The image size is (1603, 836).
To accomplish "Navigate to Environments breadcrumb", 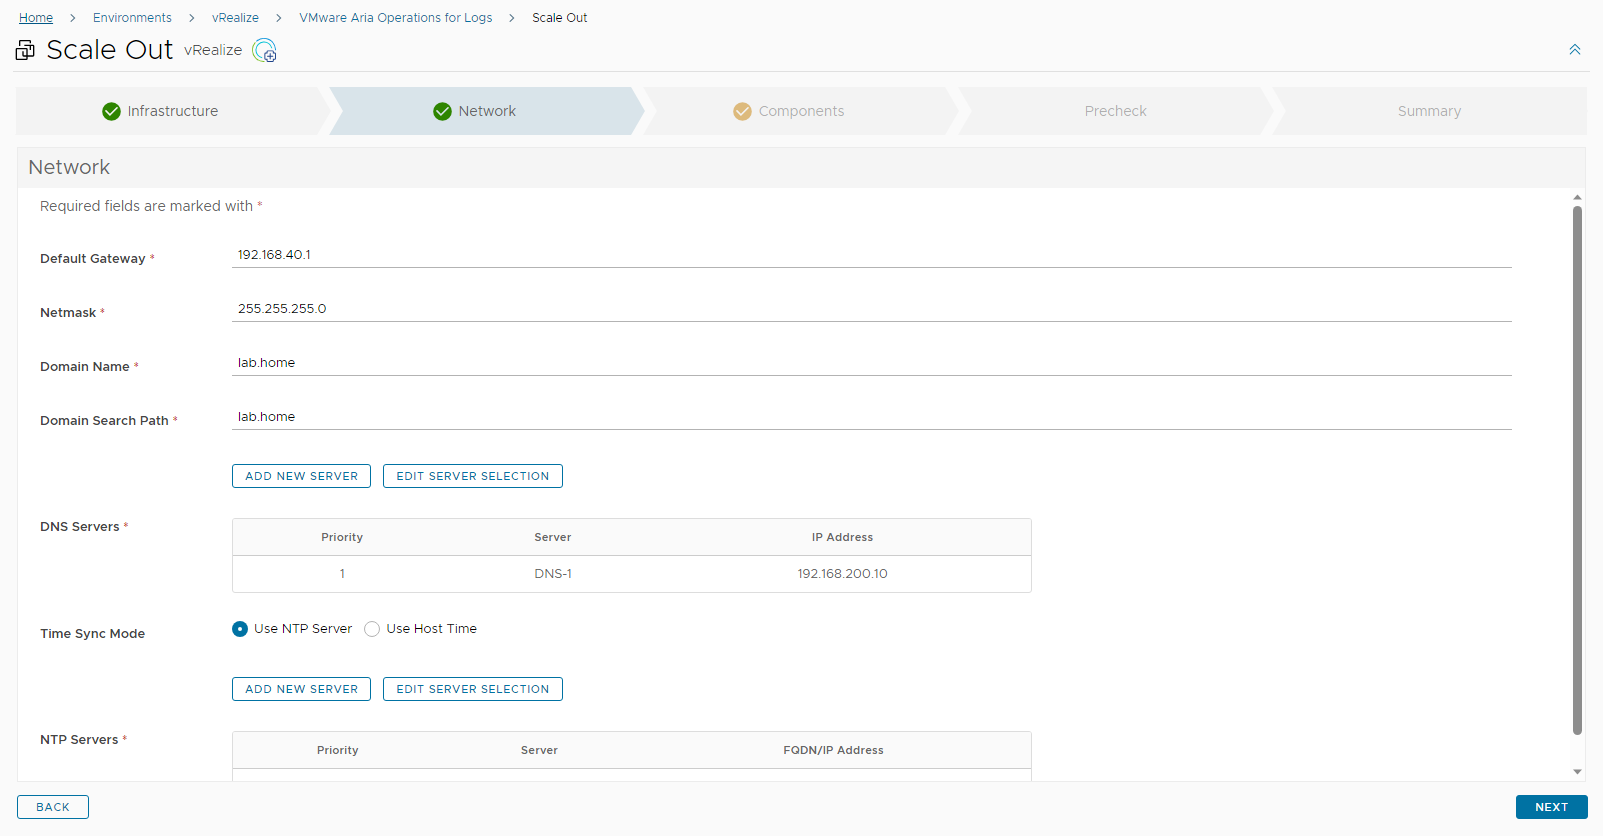I will click(x=132, y=18).
